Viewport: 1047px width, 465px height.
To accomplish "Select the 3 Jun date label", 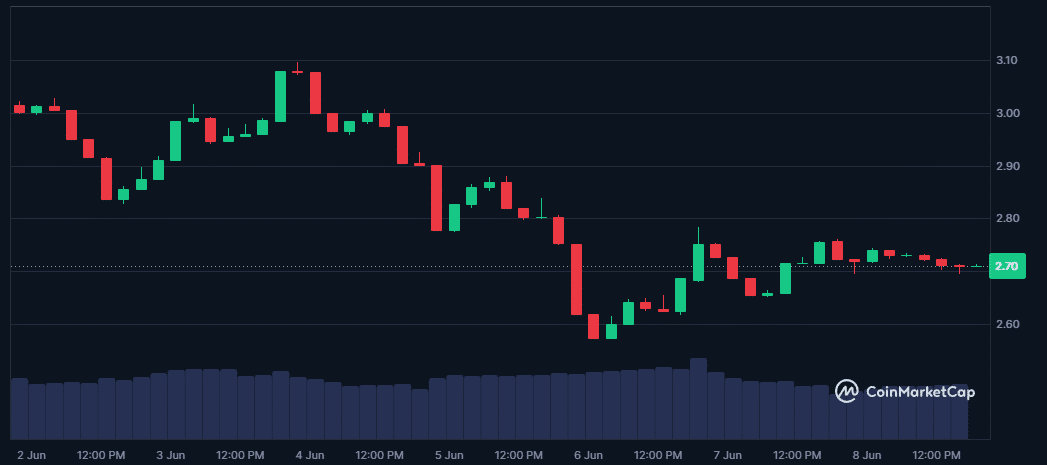I will tap(171, 455).
